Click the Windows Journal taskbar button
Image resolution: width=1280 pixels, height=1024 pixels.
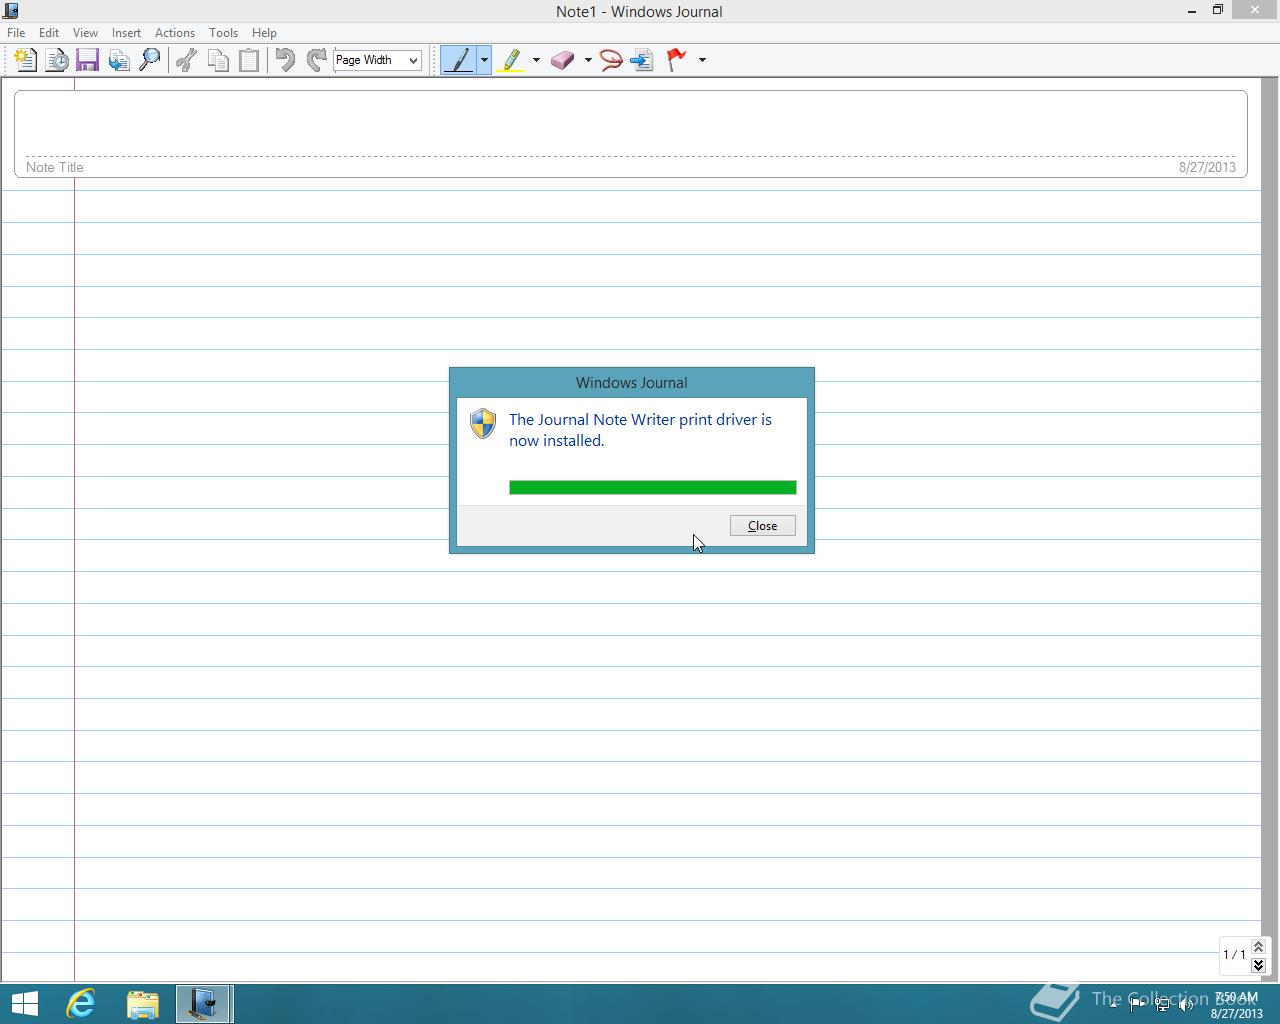[204, 1003]
